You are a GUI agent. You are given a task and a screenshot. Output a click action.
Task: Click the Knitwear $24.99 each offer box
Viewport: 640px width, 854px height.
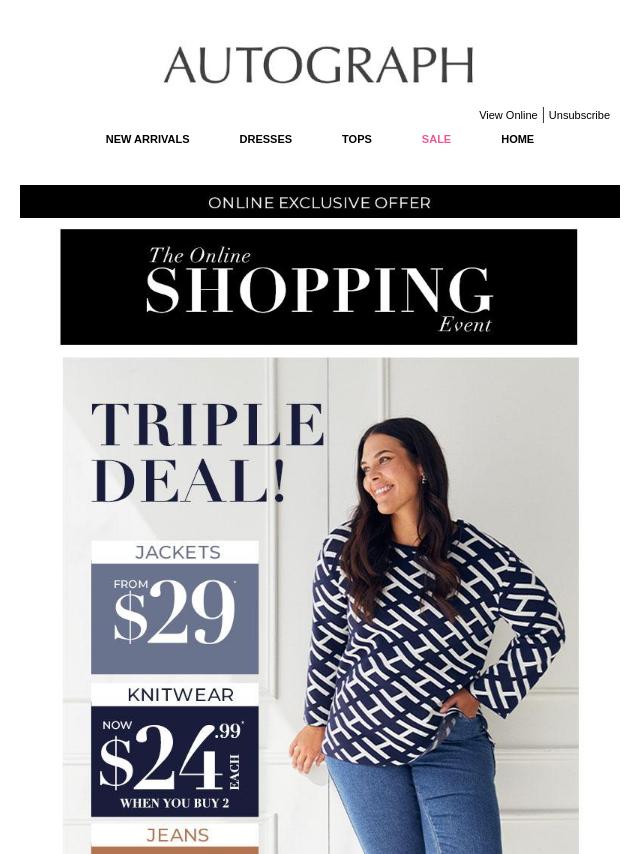(x=175, y=761)
